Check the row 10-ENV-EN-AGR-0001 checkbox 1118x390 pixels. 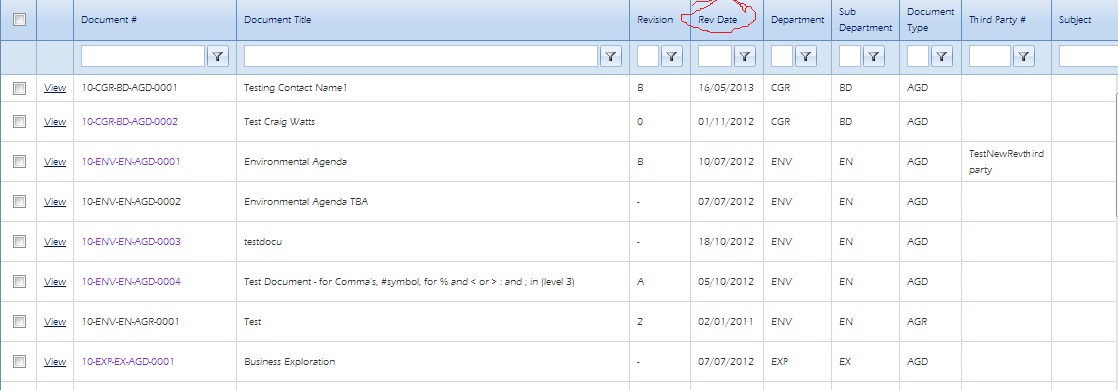pyautogui.click(x=20, y=322)
